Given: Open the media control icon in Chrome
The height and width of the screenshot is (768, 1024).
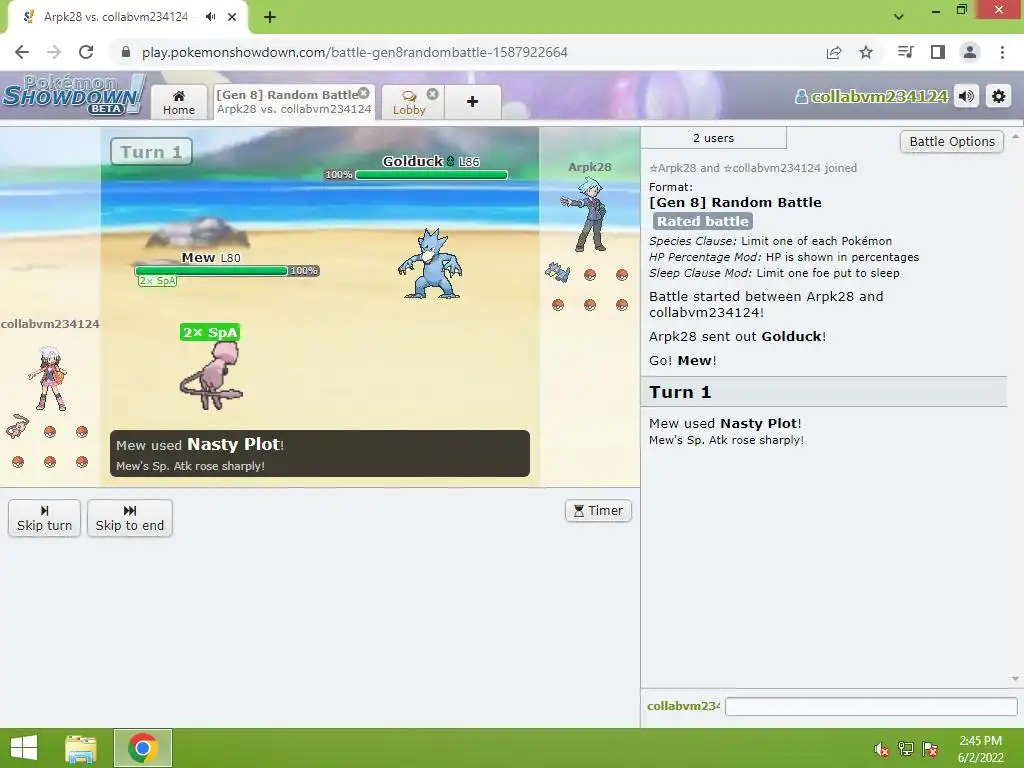Looking at the screenshot, I should click(x=906, y=52).
